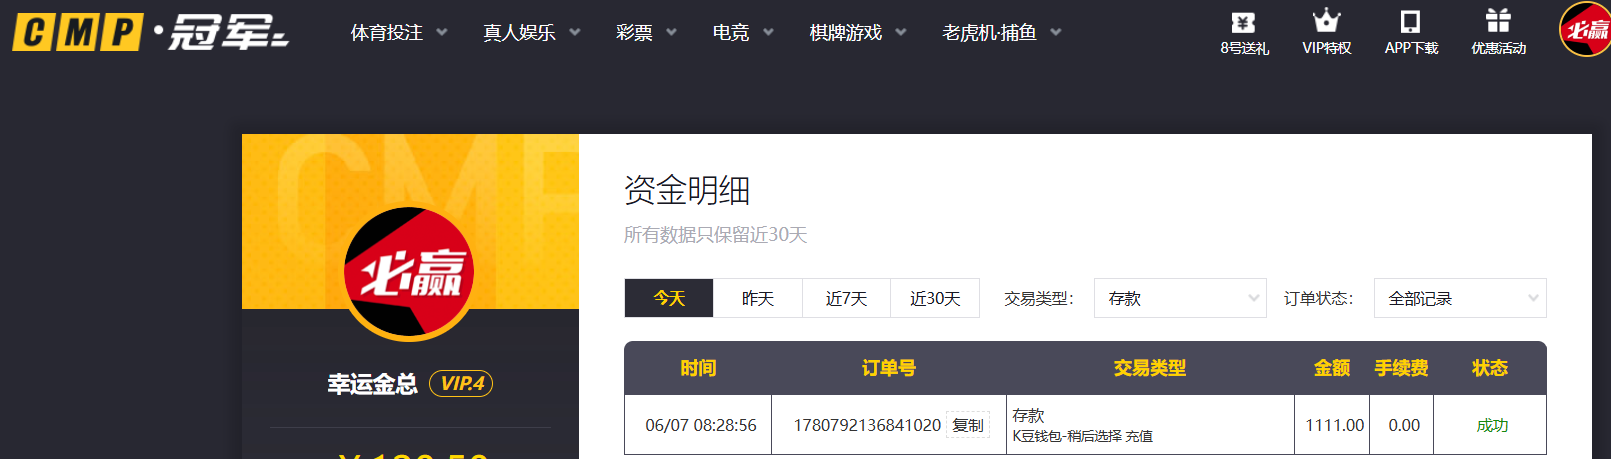Click the 必赢 avatar in top bar
Viewport: 1611px width, 459px height.
1586,29
